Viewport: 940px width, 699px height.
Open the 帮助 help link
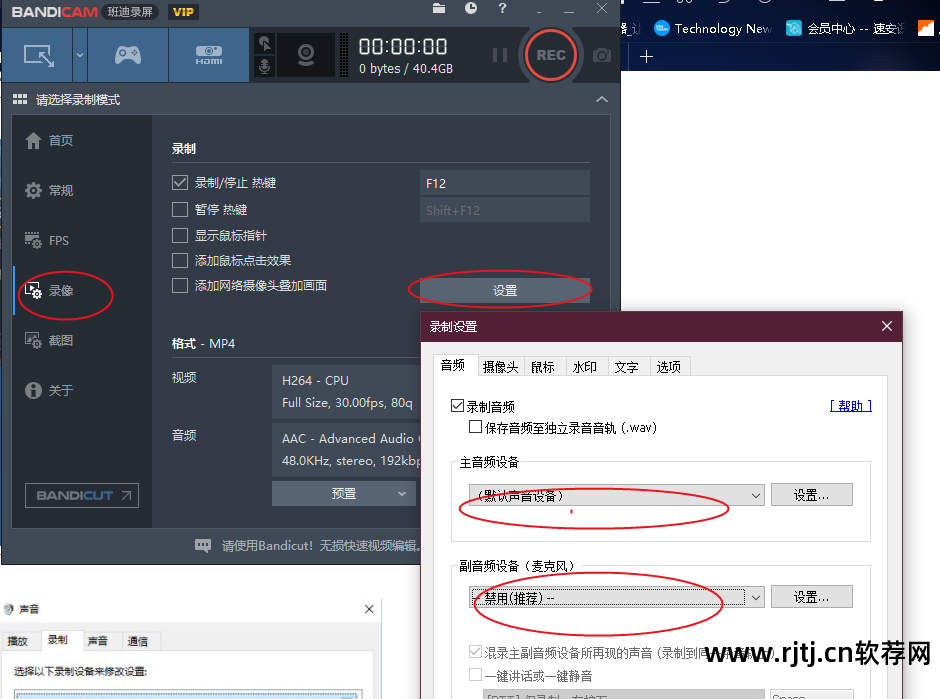(851, 406)
